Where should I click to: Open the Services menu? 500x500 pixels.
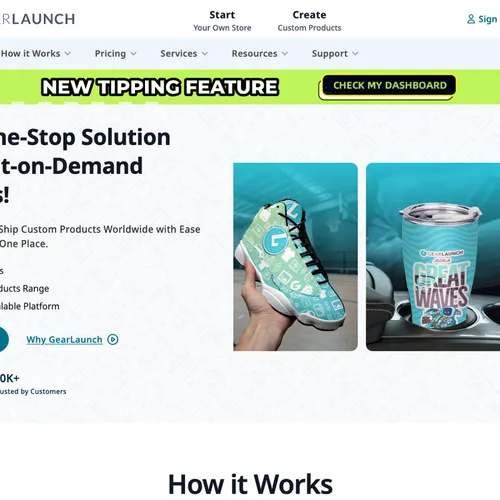179,53
